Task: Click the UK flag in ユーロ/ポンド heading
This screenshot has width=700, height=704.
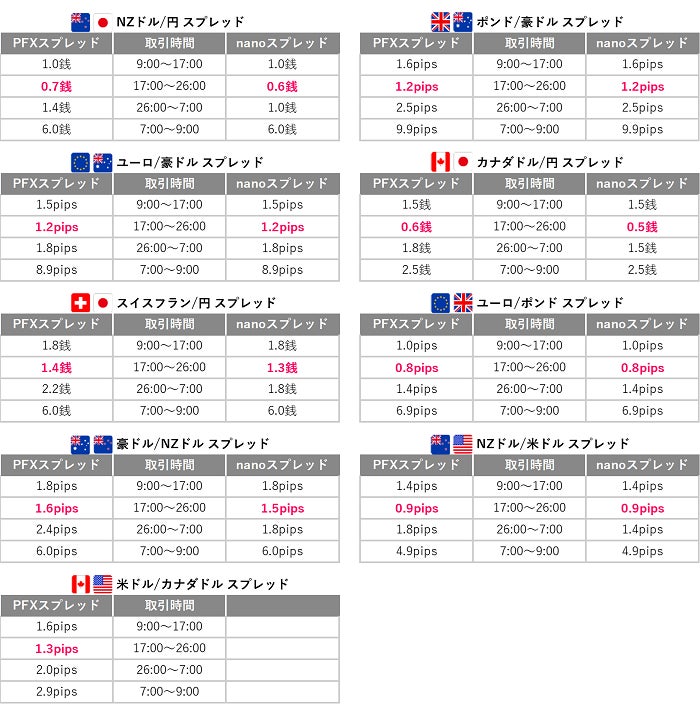Action: coord(463,303)
